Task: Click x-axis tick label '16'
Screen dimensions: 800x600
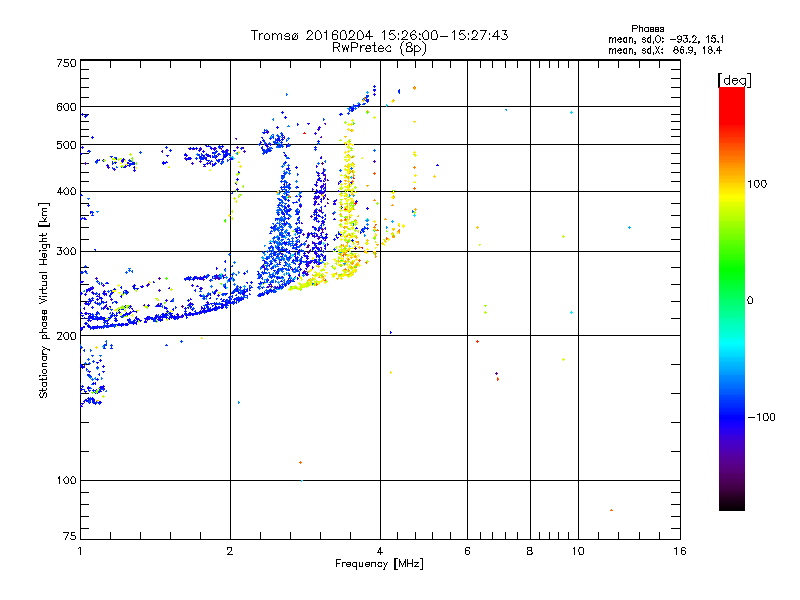Action: [680, 551]
